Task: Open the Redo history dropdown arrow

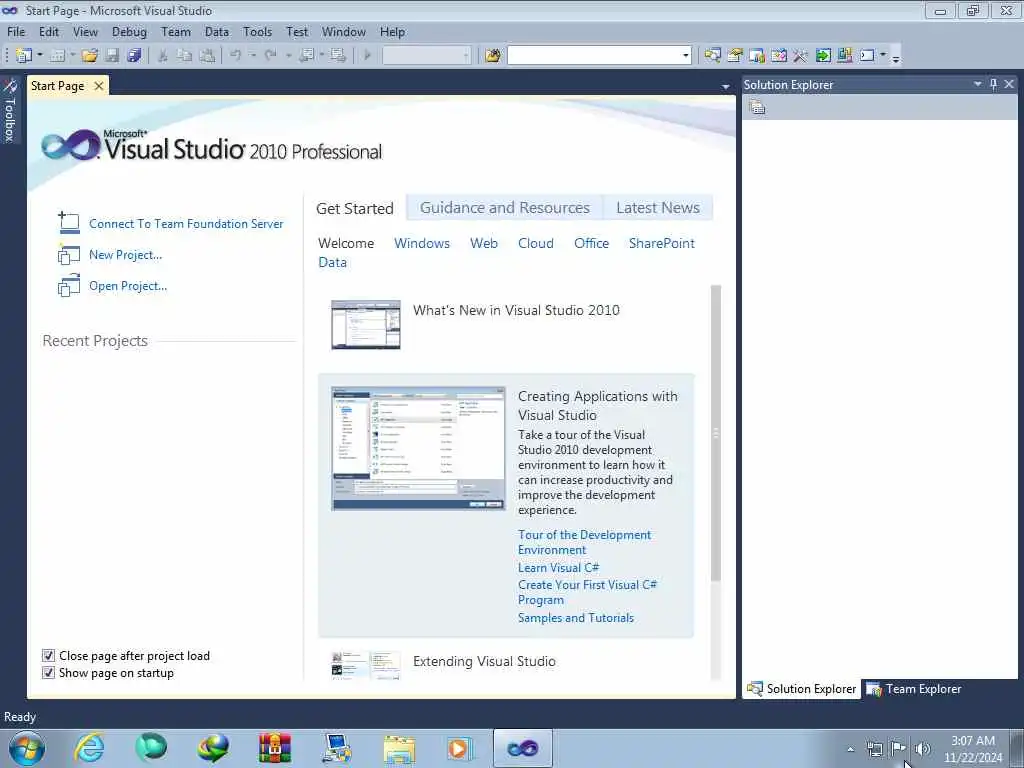Action: [288, 56]
